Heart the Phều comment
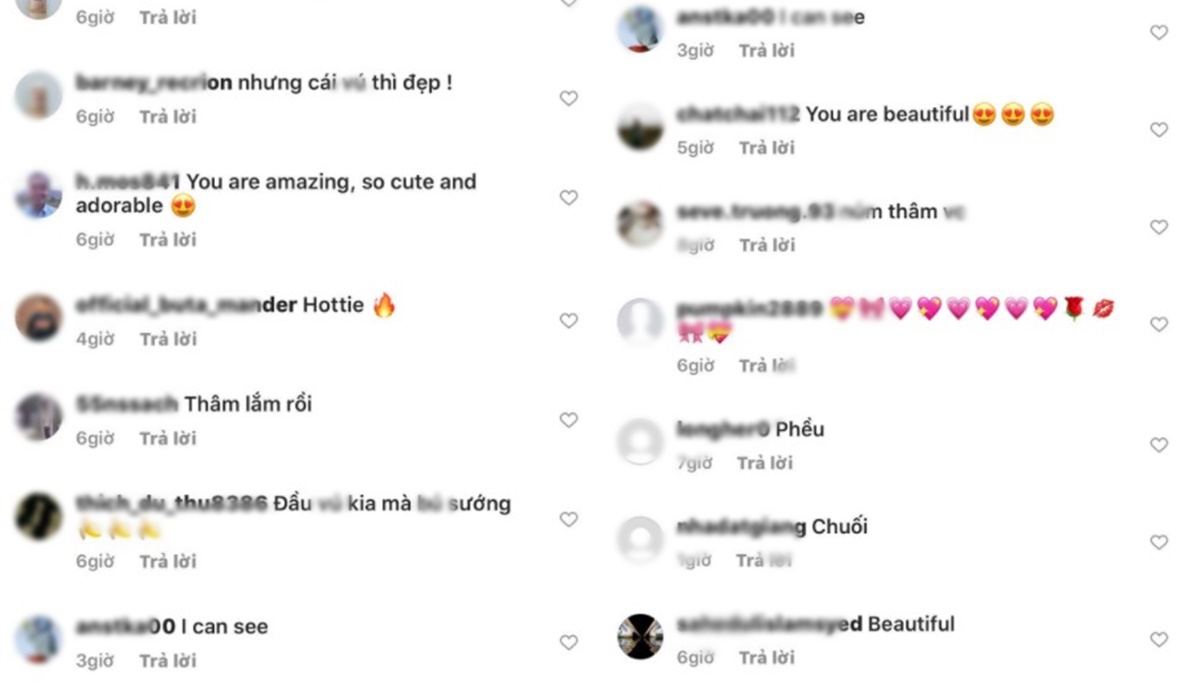Viewport: 1200px width, 700px height. (1159, 445)
